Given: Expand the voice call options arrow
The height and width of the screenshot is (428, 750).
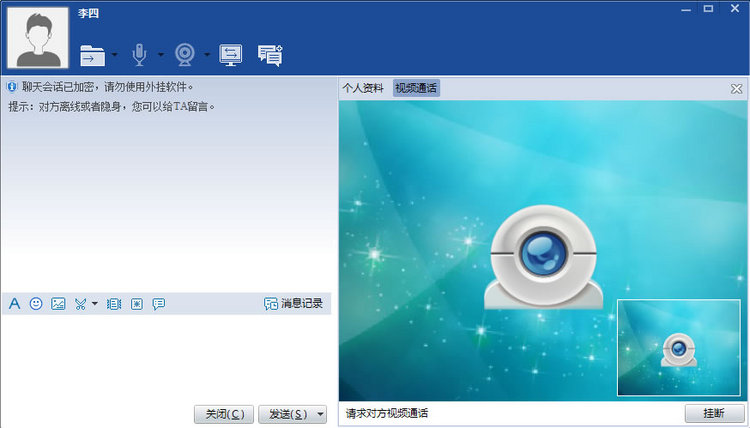Looking at the screenshot, I should pos(161,55).
